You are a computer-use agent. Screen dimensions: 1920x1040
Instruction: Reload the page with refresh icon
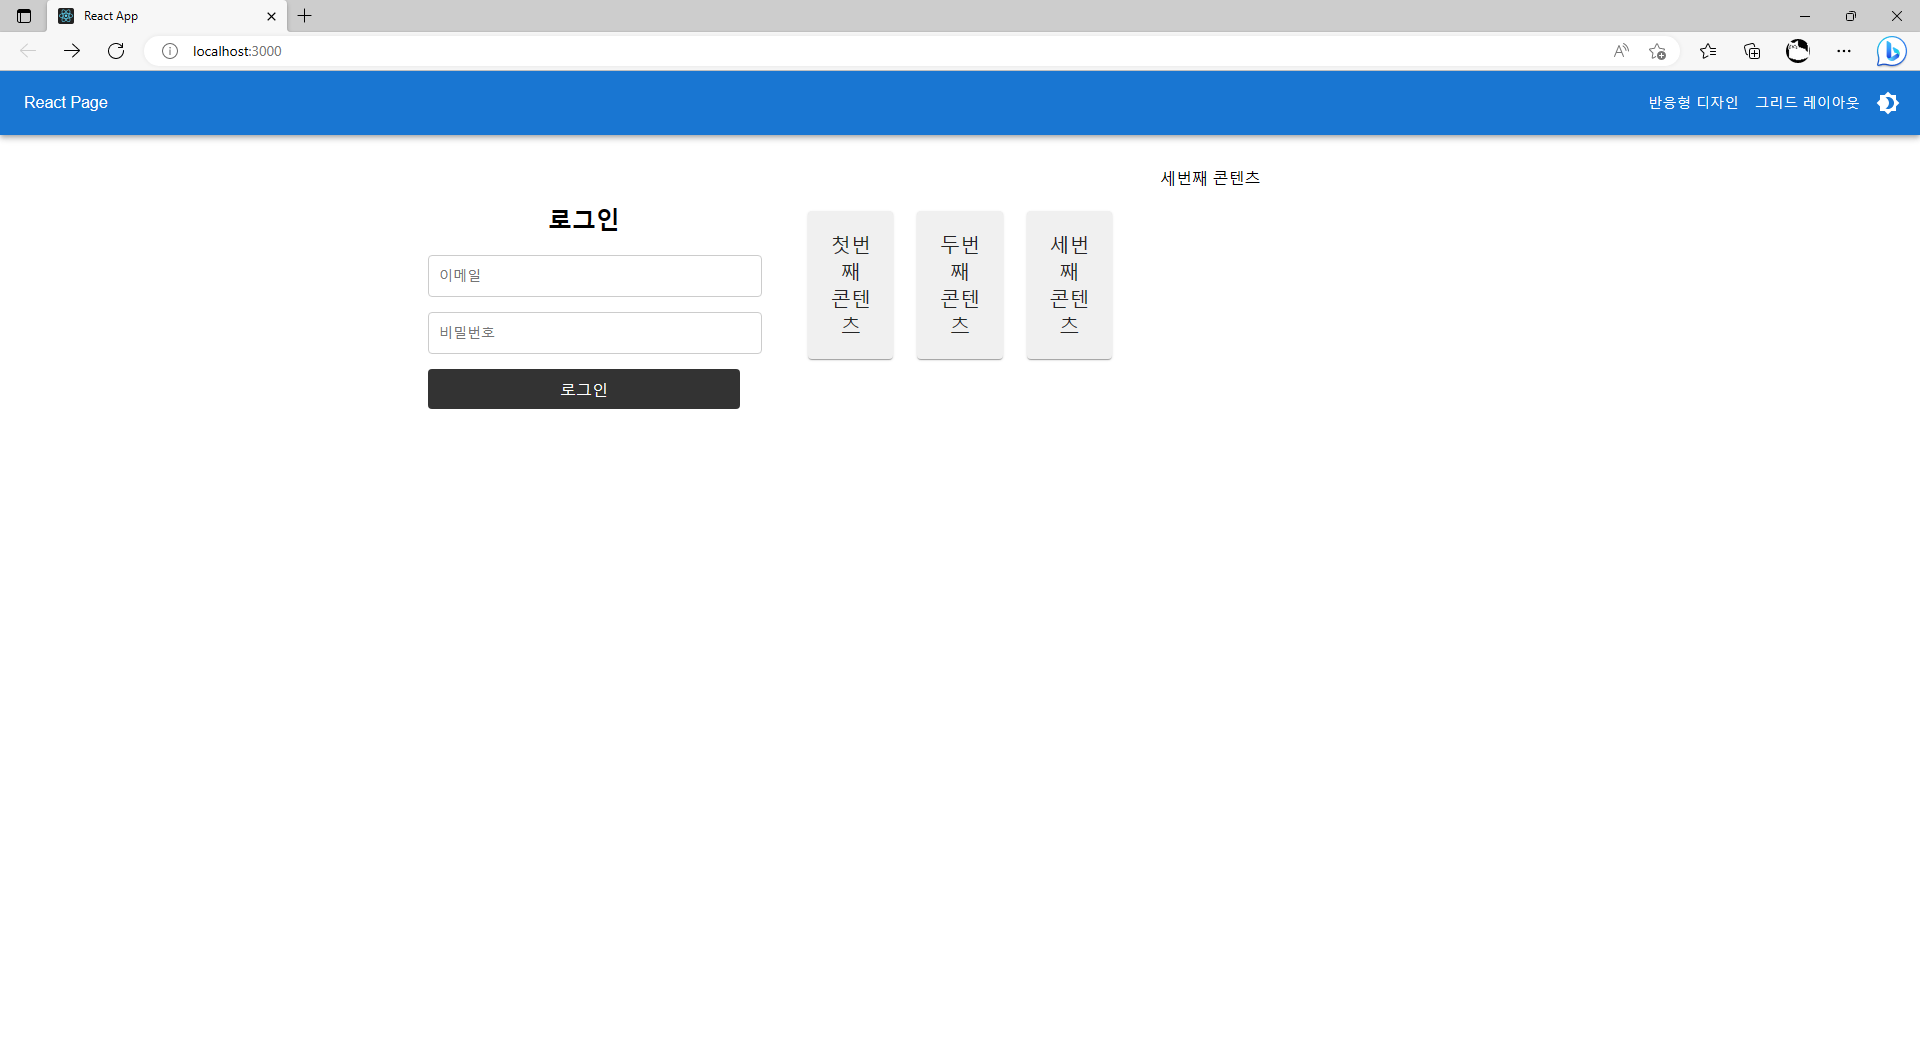(116, 51)
